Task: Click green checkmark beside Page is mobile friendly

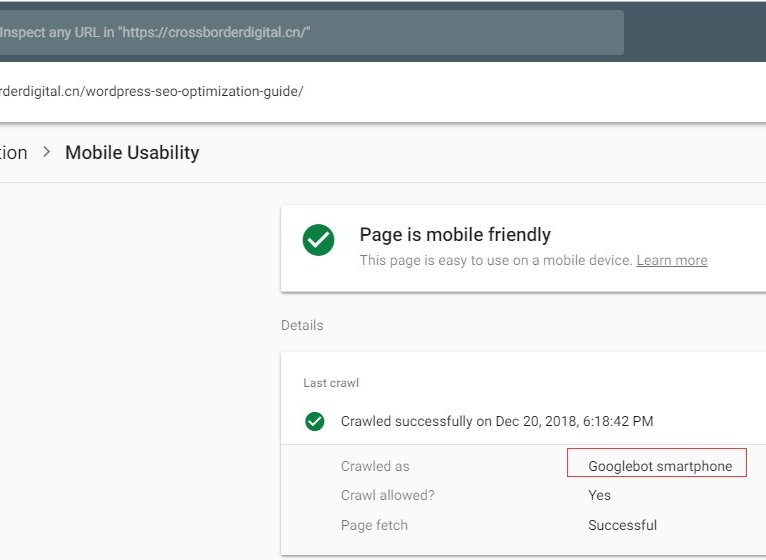Action: 318,240
